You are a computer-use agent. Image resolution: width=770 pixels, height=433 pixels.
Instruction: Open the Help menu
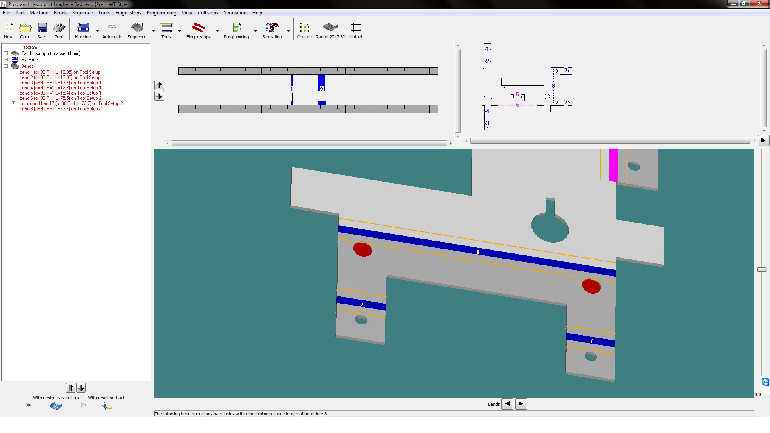click(x=258, y=12)
